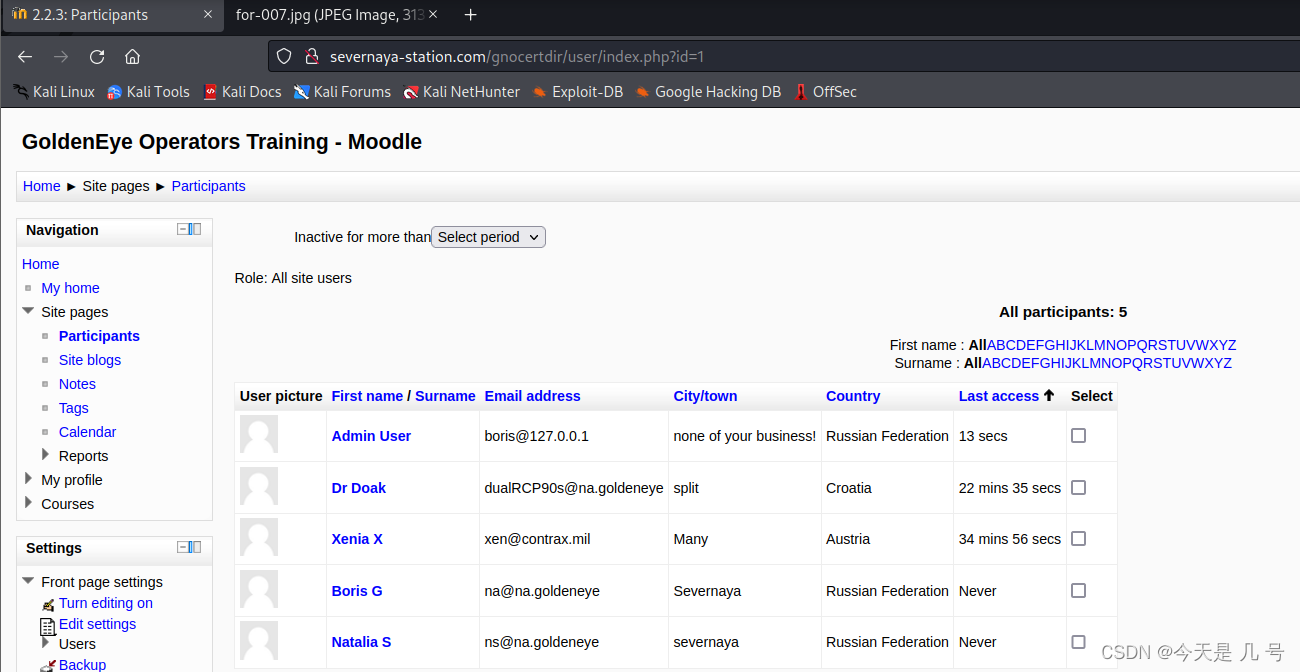Open the Google Hacking DB bookmark

pyautogui.click(x=708, y=92)
